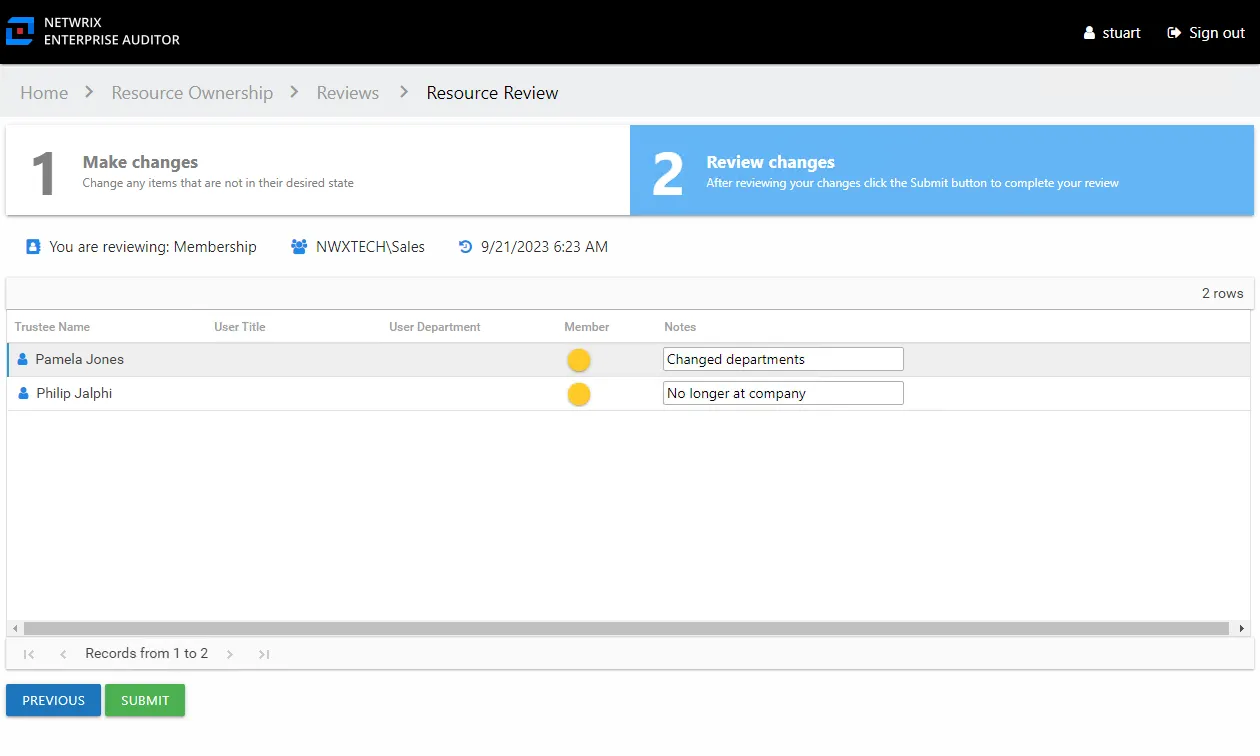This screenshot has width=1260, height=756.
Task: Click the 2 rows count label
Action: 1223,293
